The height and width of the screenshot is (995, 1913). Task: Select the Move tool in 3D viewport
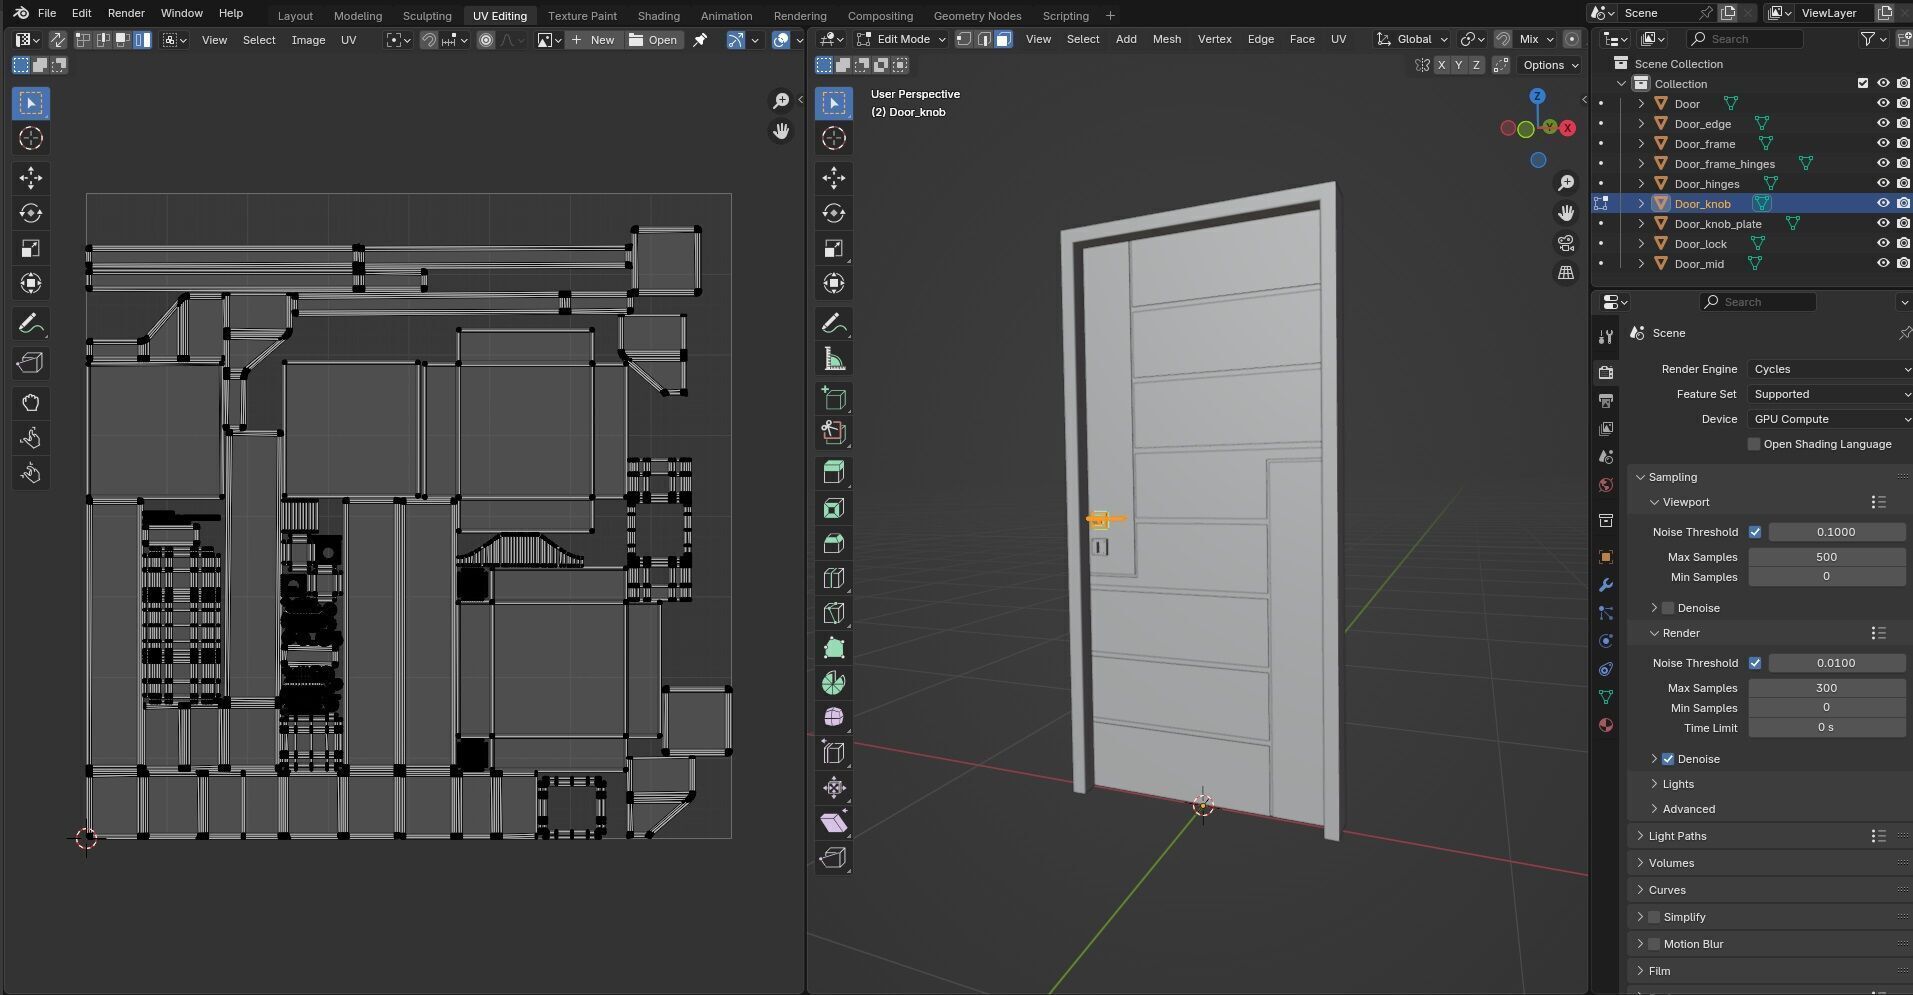click(834, 178)
